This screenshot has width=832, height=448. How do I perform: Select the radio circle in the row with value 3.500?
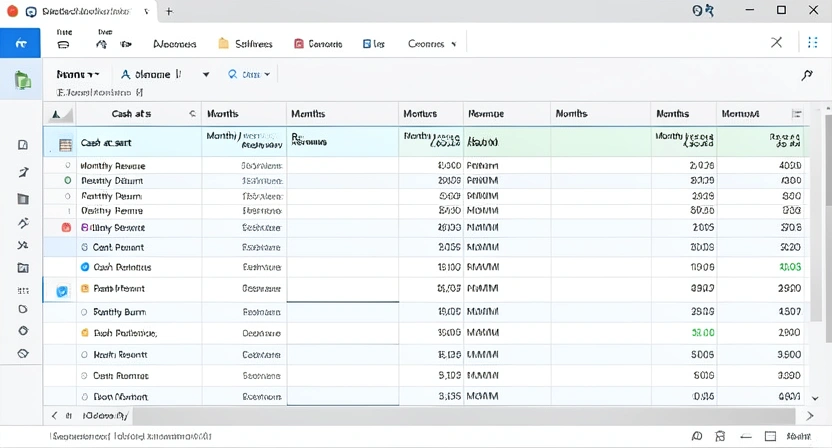point(84,355)
